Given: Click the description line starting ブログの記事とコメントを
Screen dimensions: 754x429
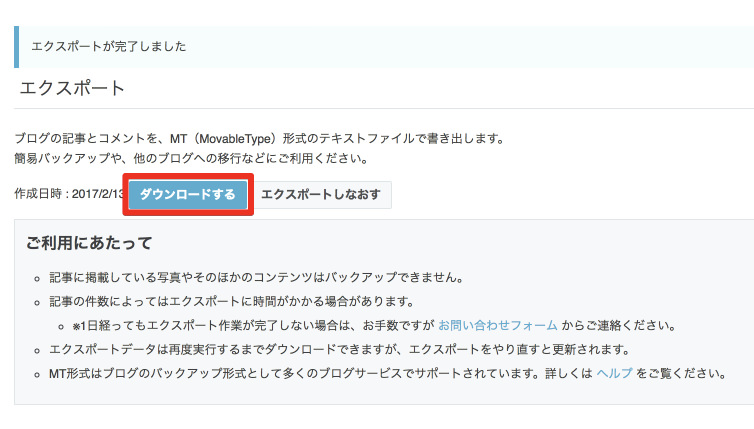Looking at the screenshot, I should pyautogui.click(x=260, y=139).
